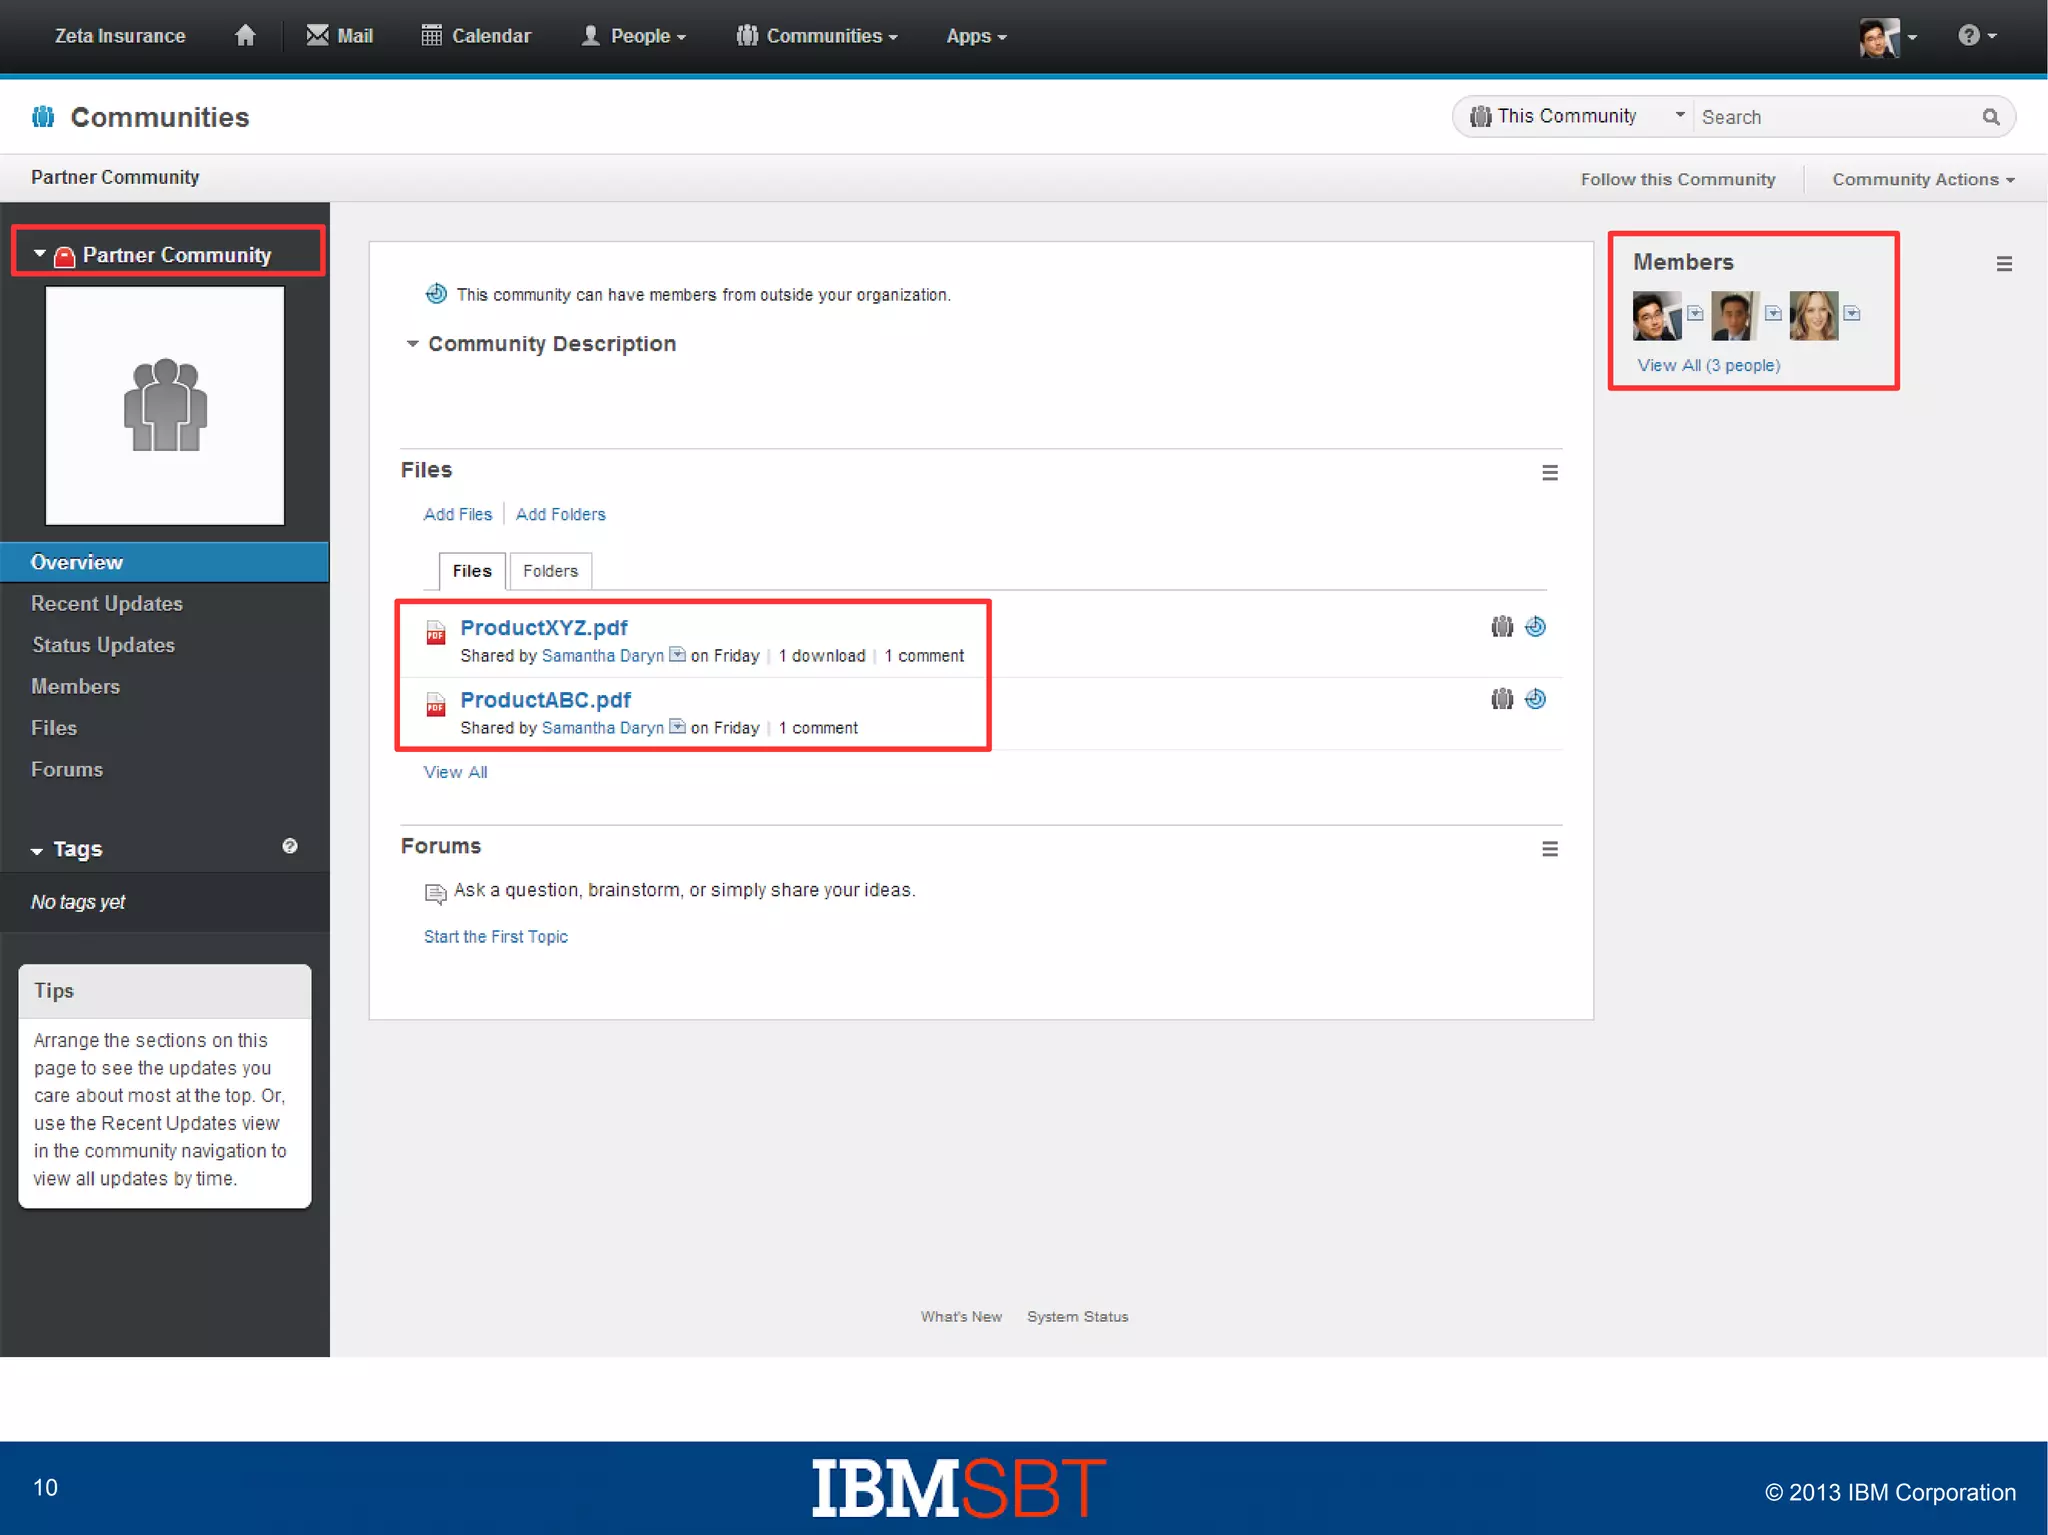Click the Communities page title icon
Viewport: 2048px width, 1535px height.
(x=43, y=117)
